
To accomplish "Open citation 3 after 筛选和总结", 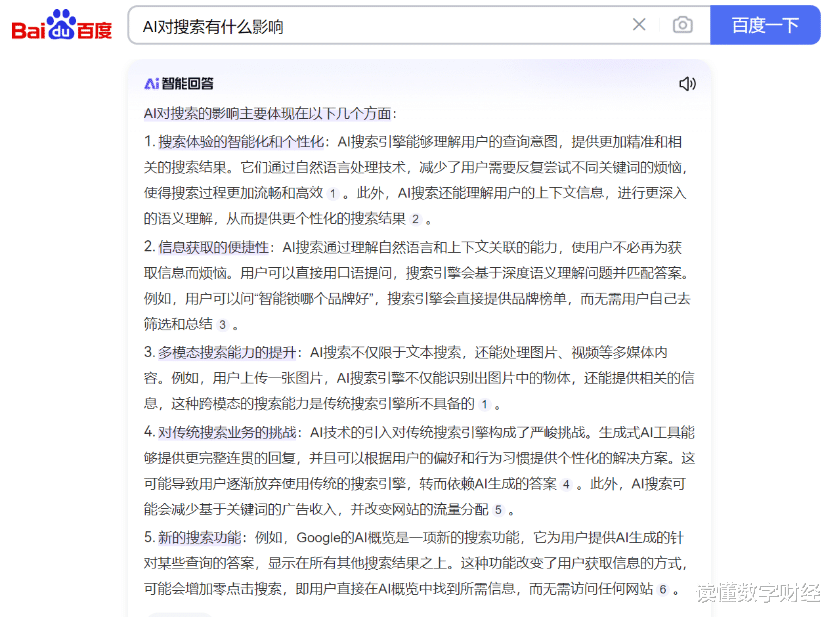I will 223,324.
